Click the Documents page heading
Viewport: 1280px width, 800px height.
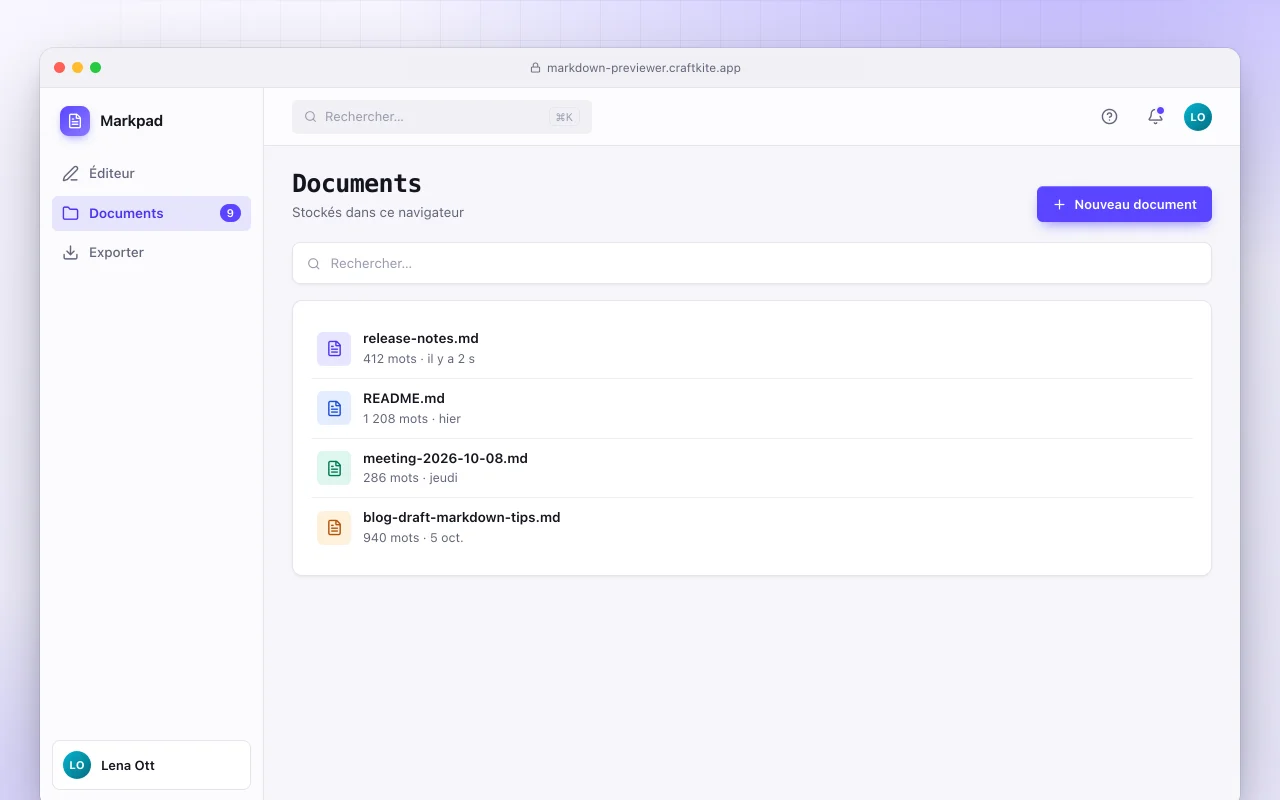357,184
